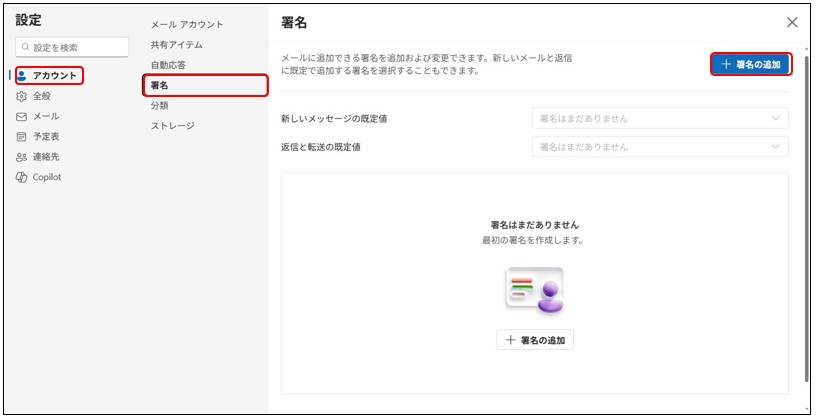The height and width of the screenshot is (417, 817).
Task: Expand the new message default signature dropdown
Action: [x=660, y=119]
